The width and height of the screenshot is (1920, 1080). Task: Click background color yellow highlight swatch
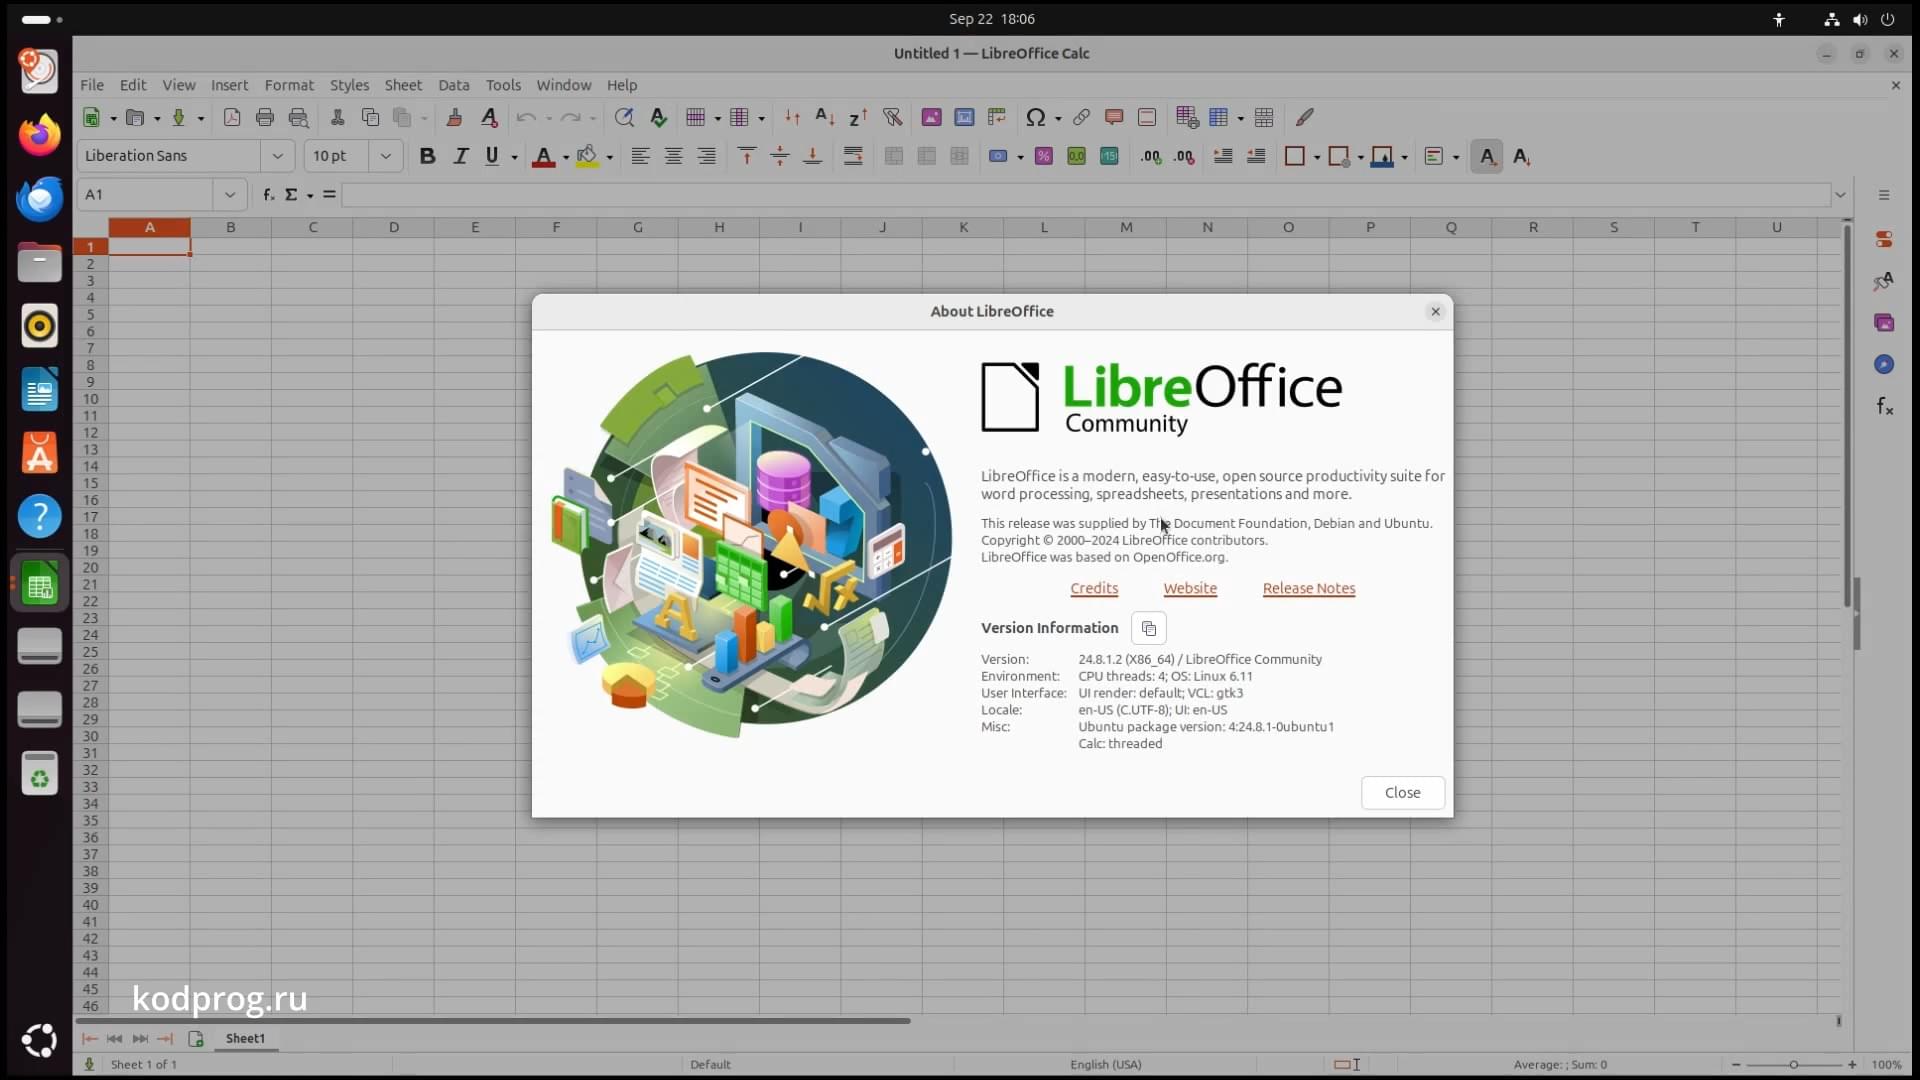(x=587, y=156)
